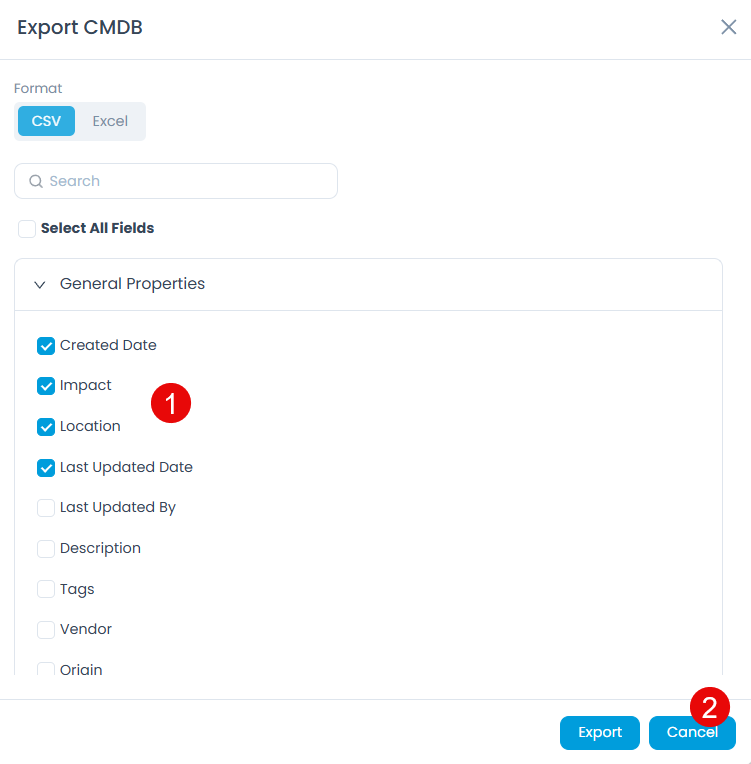
Task: Click the General Properties header label
Action: [132, 284]
